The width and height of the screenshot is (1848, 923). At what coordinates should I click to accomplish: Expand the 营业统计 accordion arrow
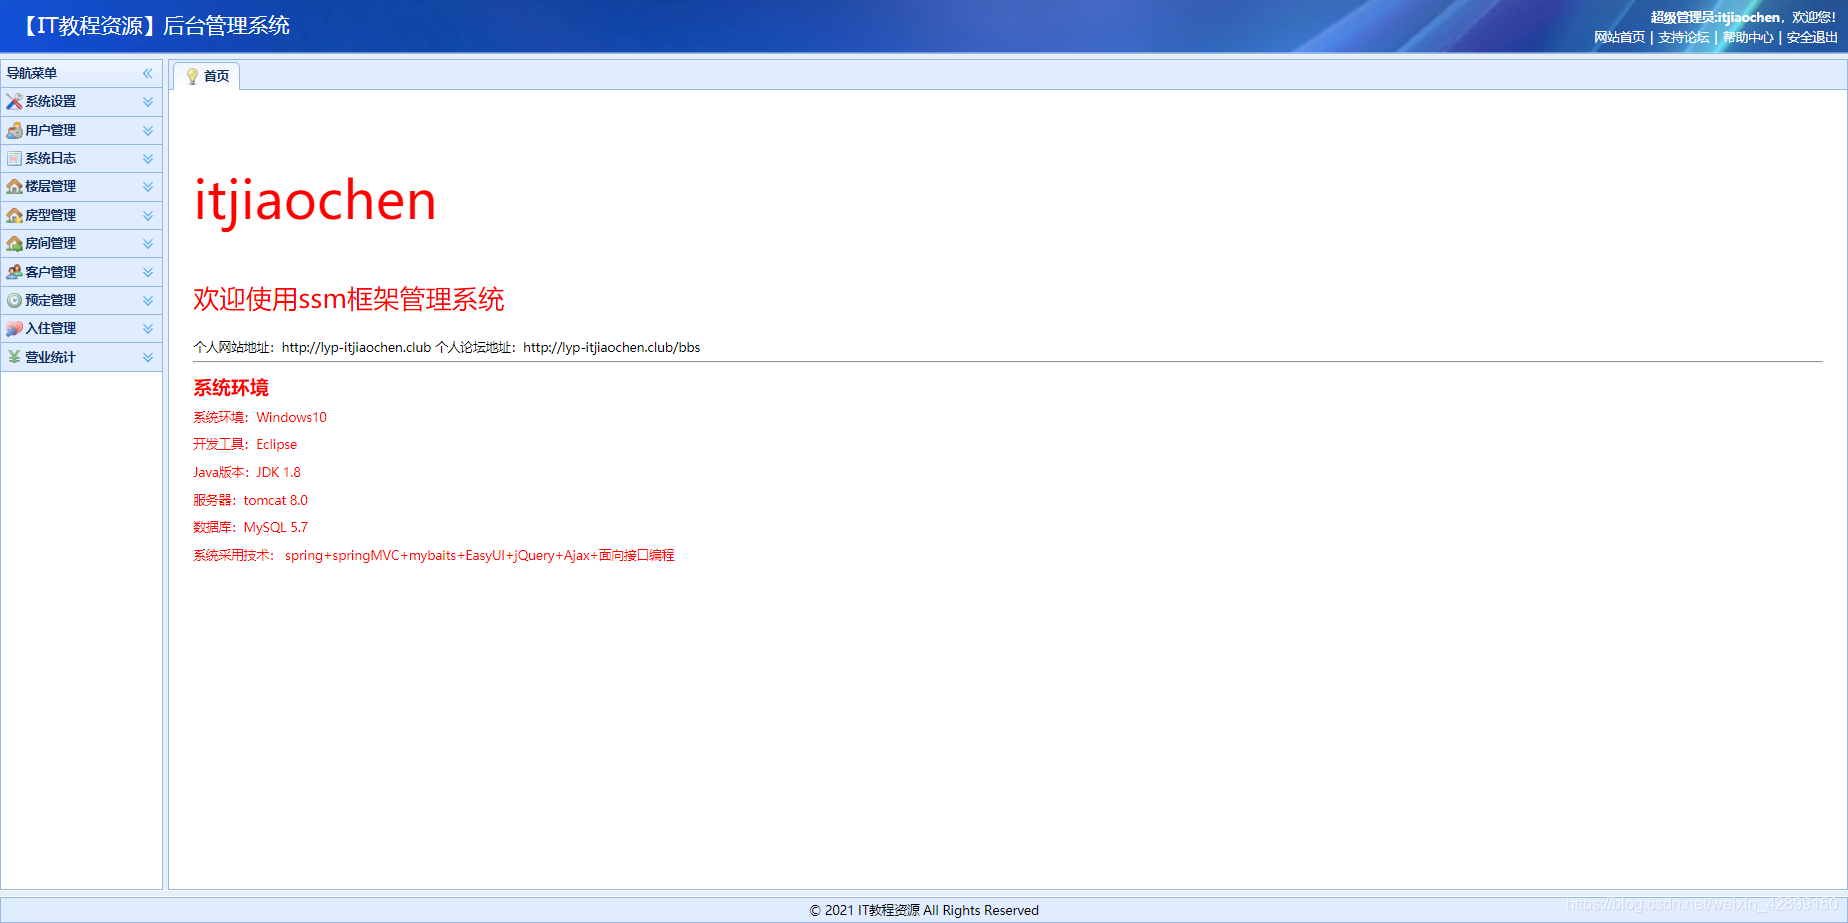pyautogui.click(x=148, y=357)
